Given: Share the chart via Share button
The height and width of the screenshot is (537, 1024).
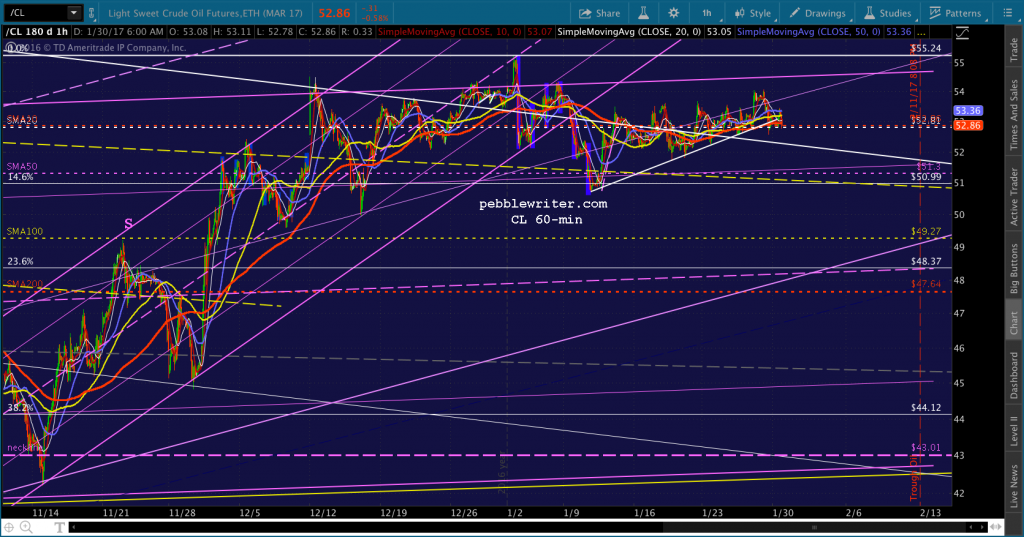Looking at the screenshot, I should point(600,13).
